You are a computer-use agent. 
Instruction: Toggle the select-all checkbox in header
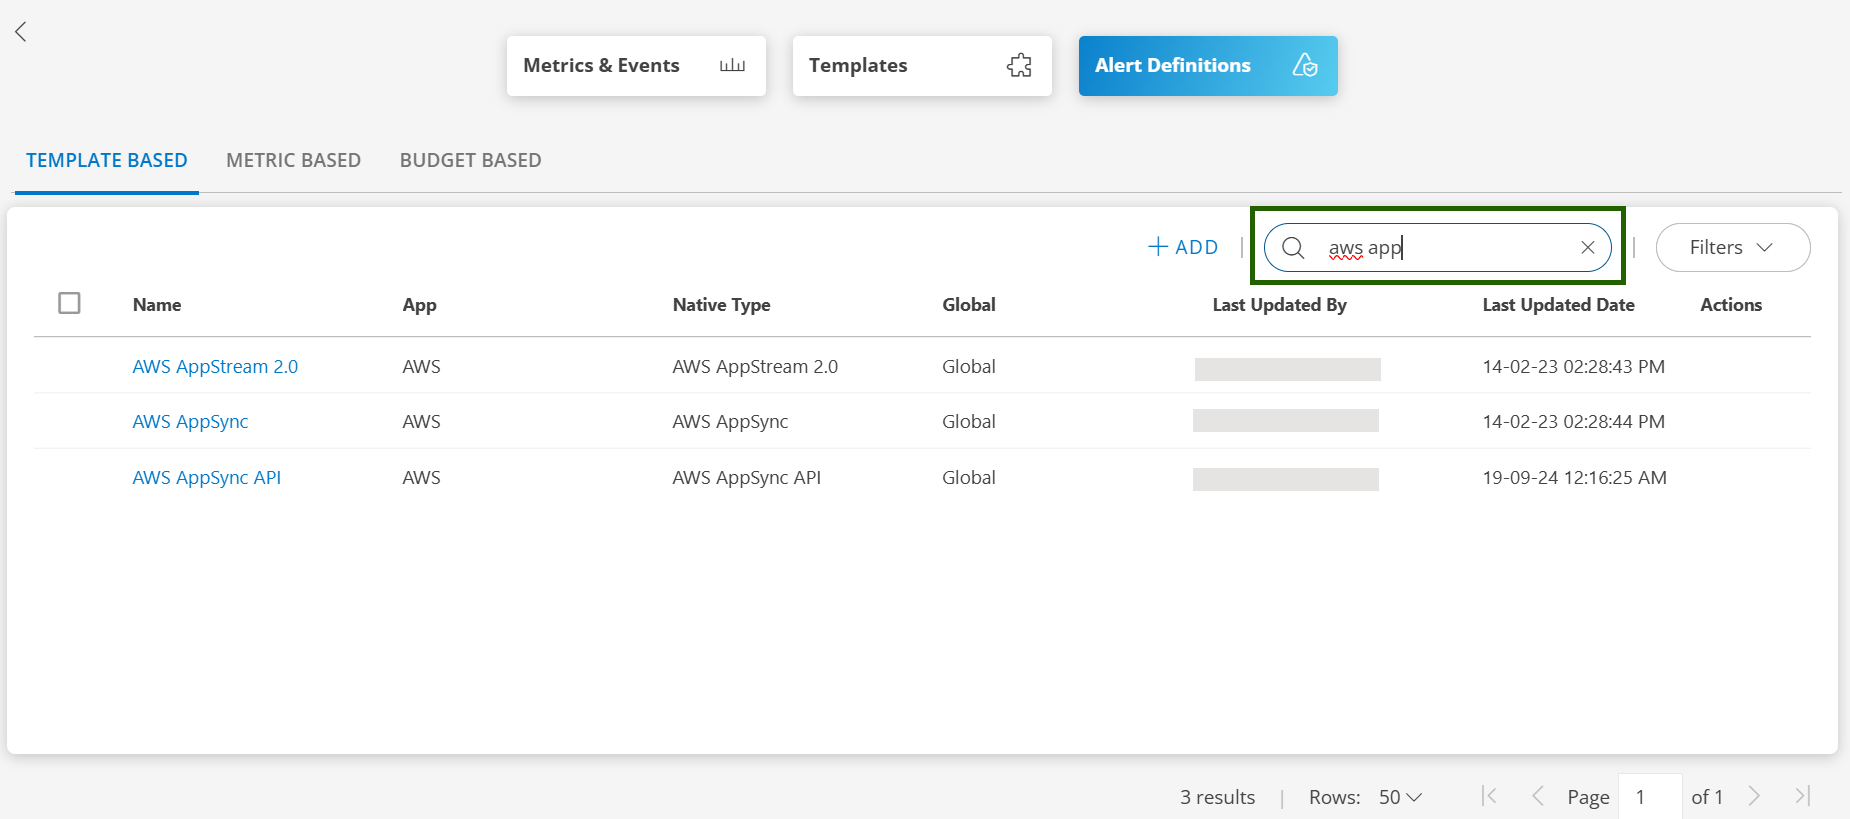pos(69,303)
